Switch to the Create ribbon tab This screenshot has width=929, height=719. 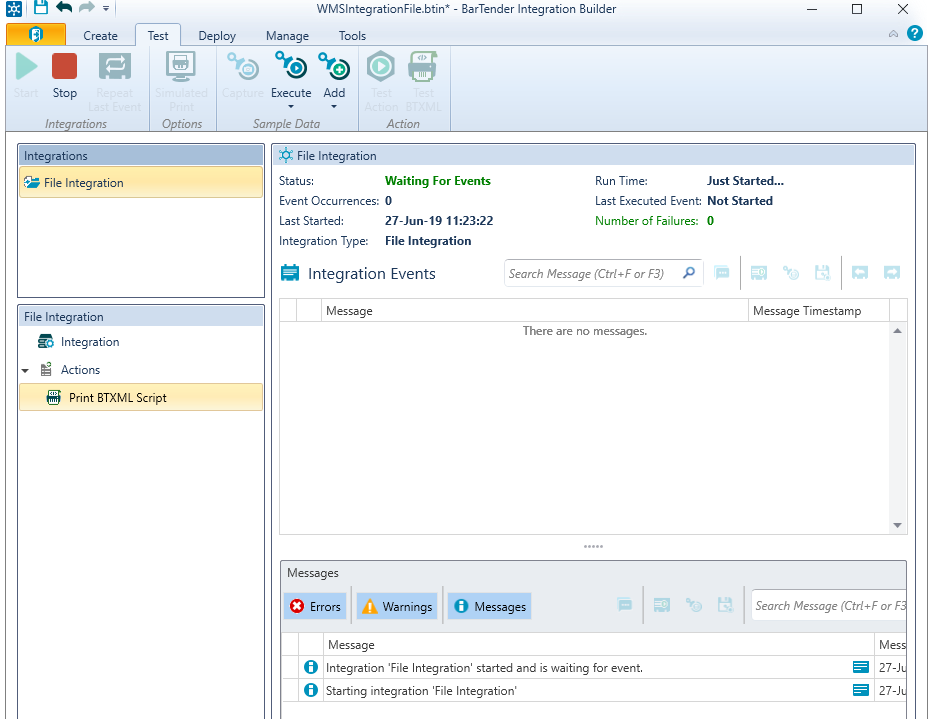[x=100, y=36]
